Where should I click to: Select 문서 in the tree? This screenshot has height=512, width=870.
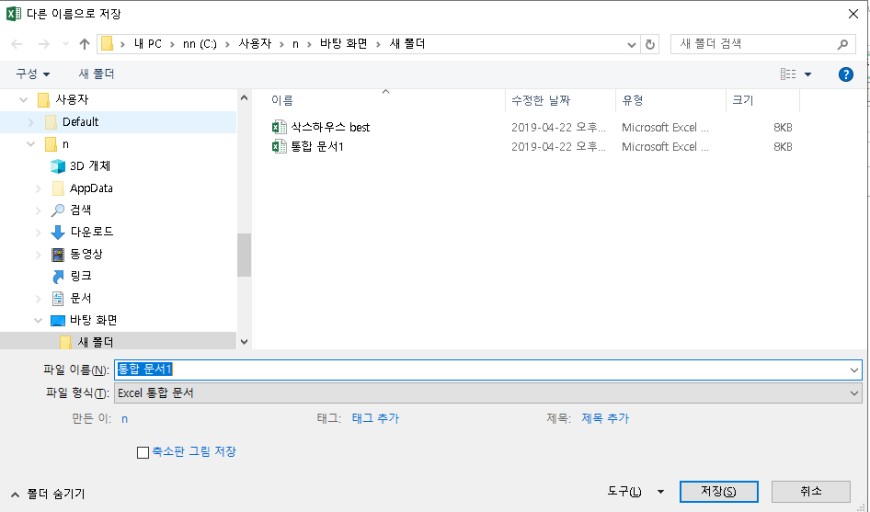(x=80, y=298)
